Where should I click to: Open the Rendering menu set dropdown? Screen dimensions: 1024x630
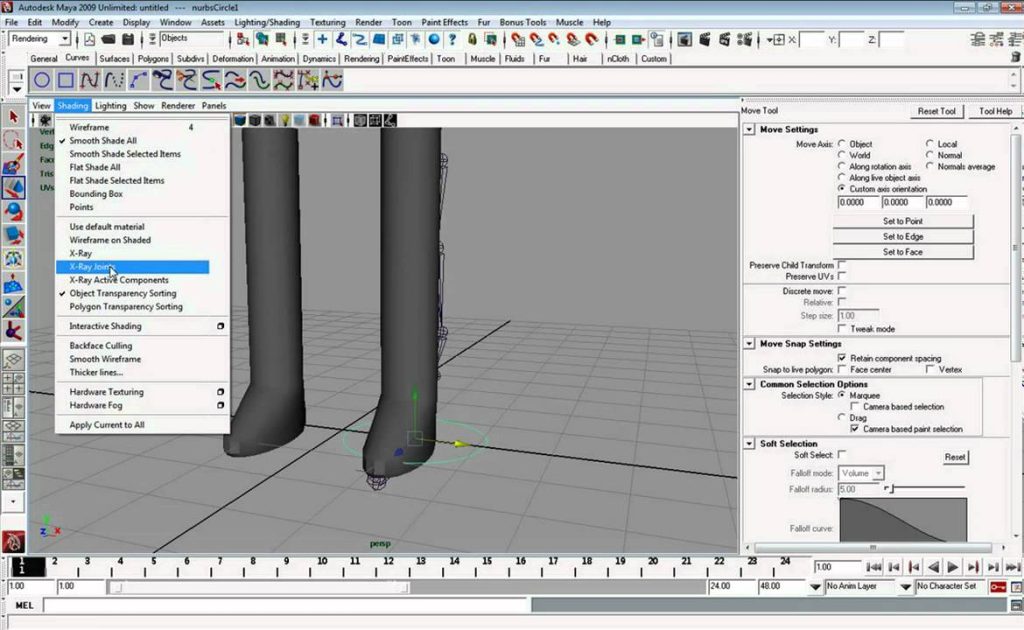tap(40, 39)
